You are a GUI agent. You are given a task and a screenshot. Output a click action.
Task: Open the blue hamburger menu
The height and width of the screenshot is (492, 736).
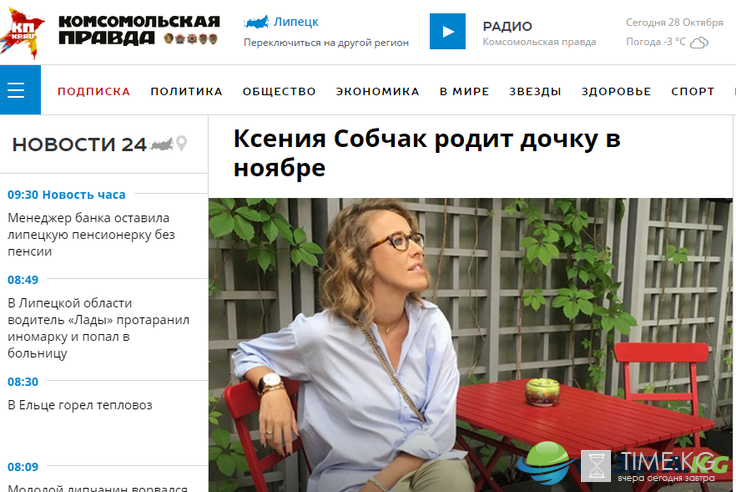click(x=20, y=90)
